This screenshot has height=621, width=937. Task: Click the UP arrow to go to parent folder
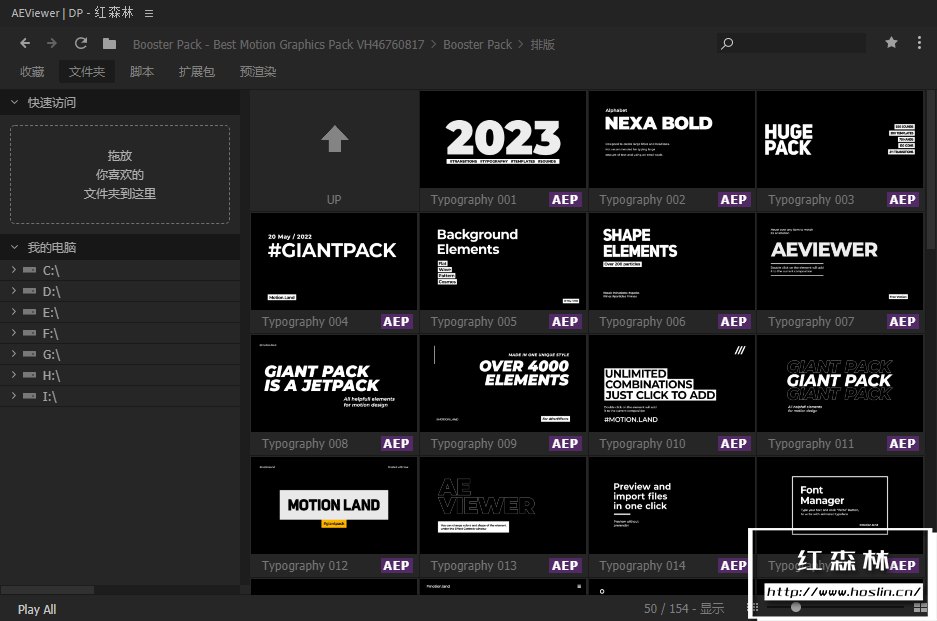(x=334, y=139)
